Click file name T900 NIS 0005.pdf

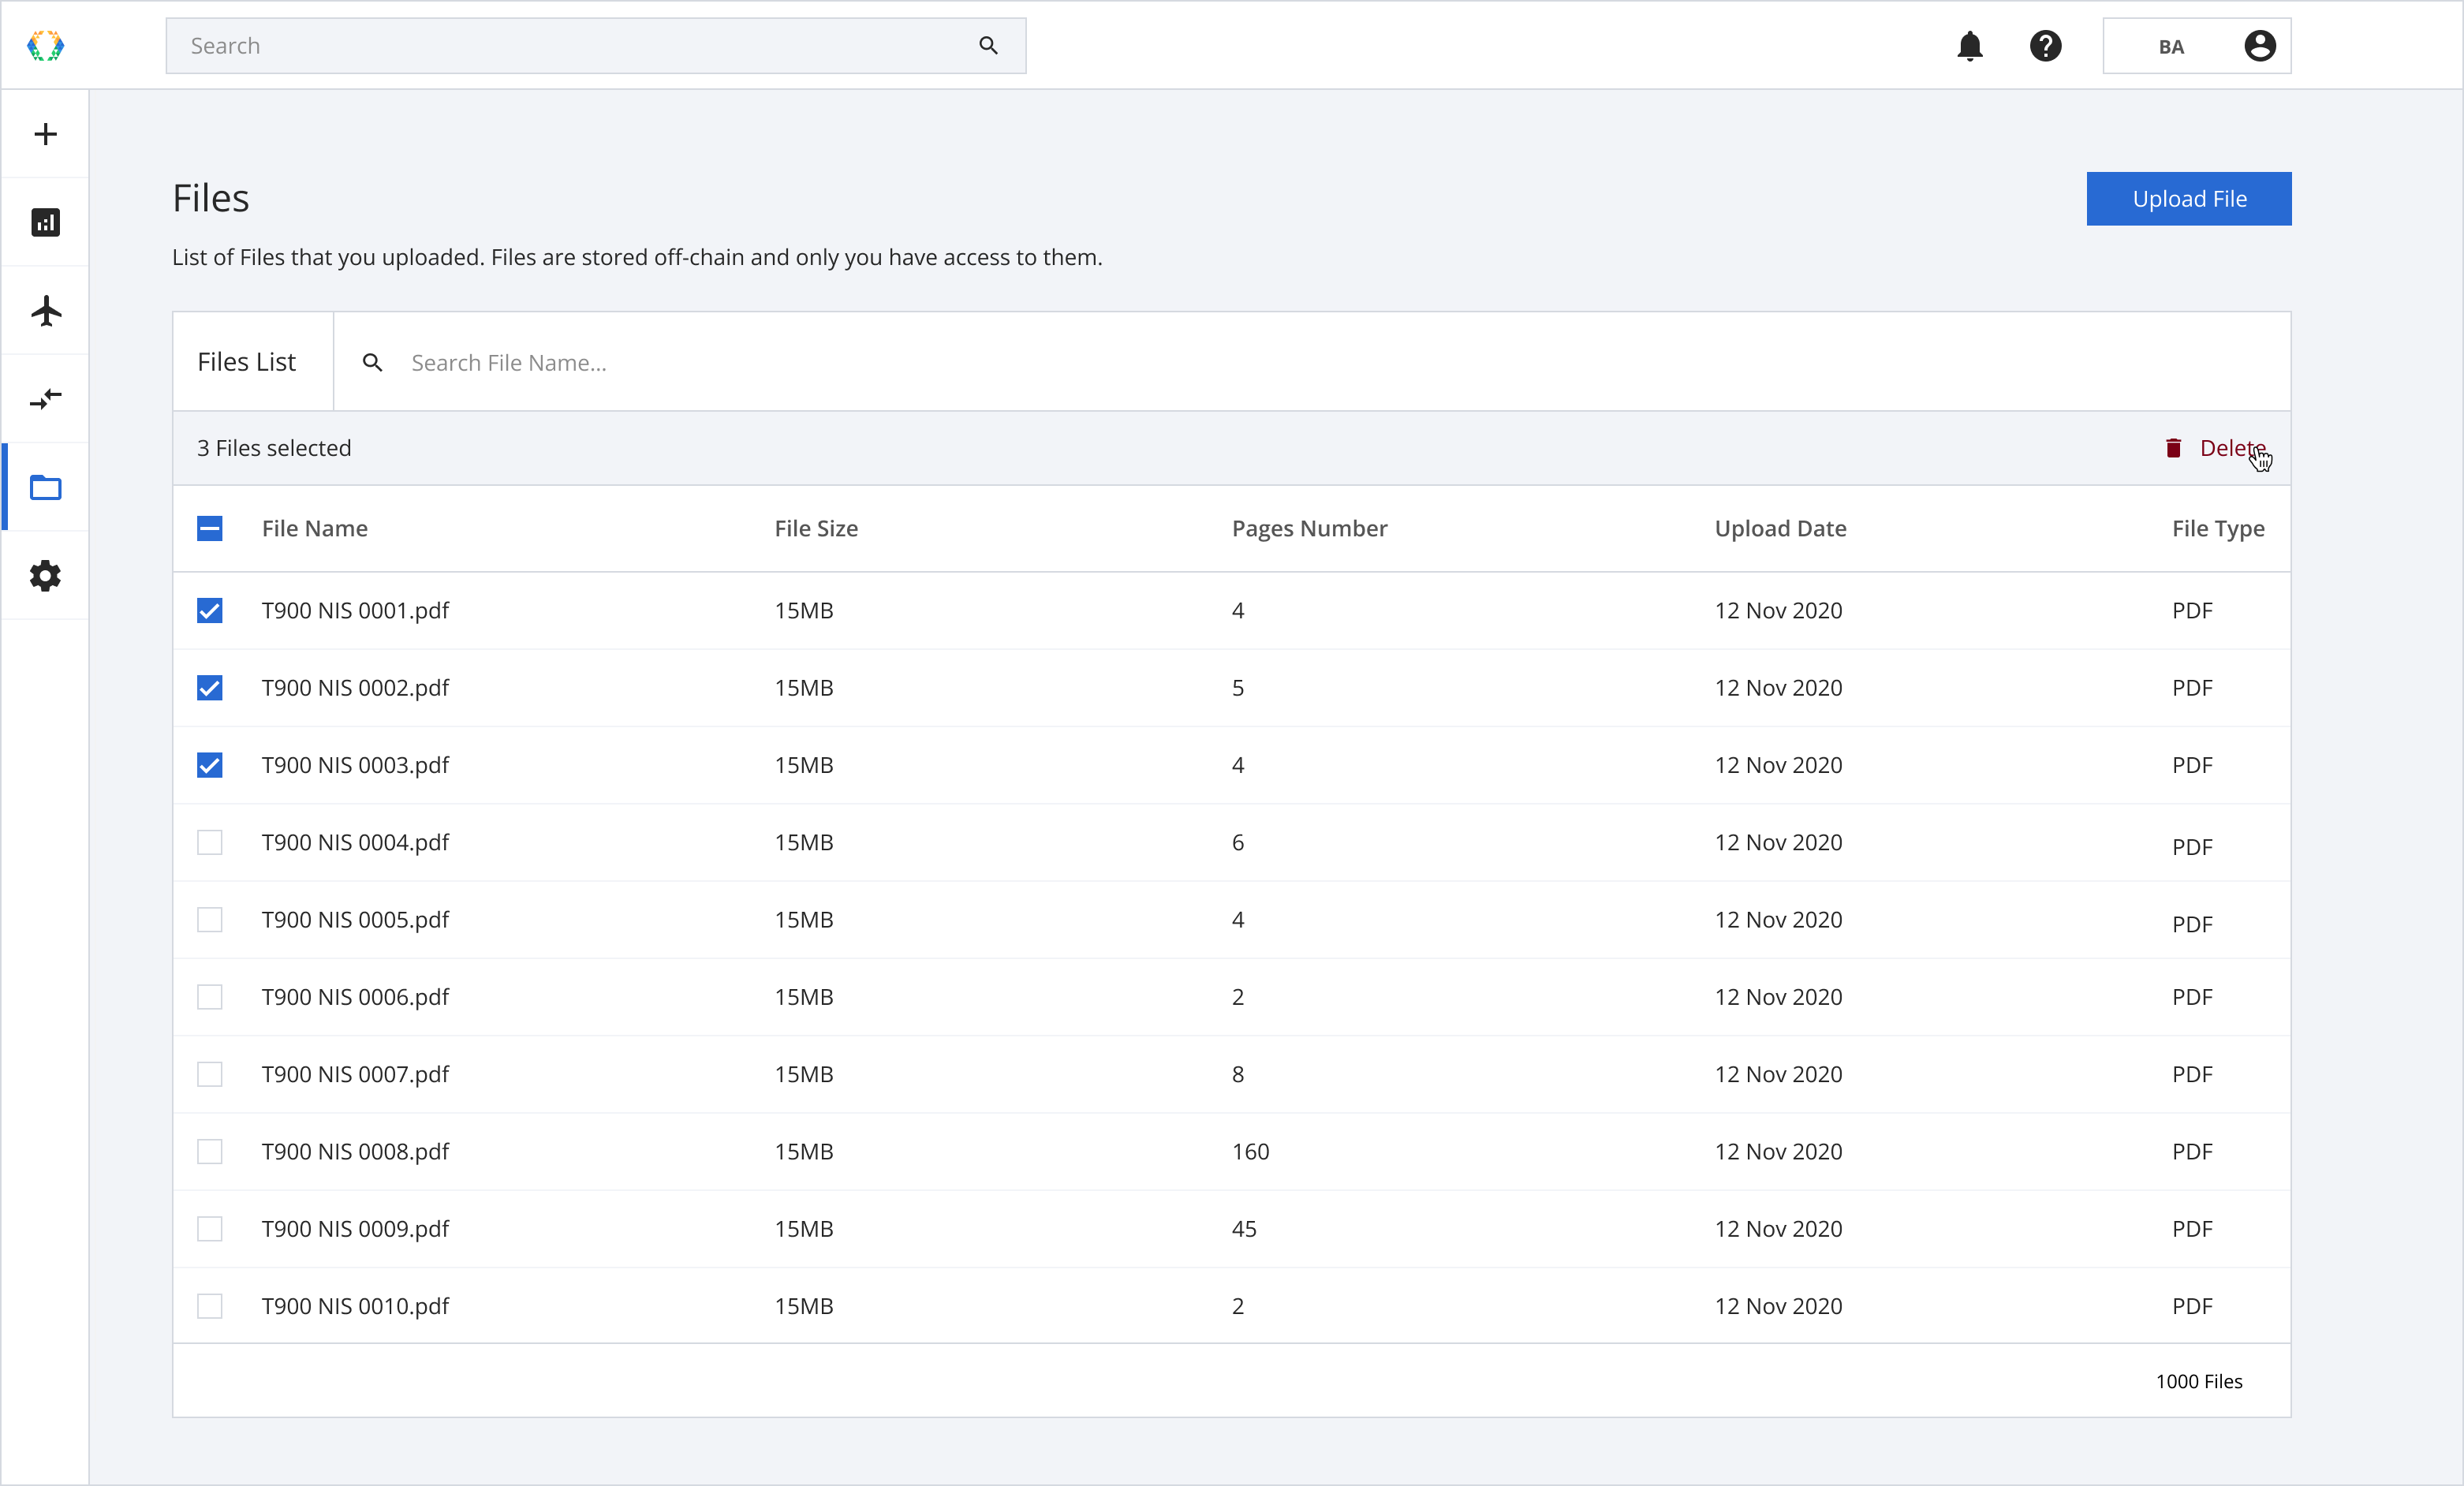tap(355, 920)
